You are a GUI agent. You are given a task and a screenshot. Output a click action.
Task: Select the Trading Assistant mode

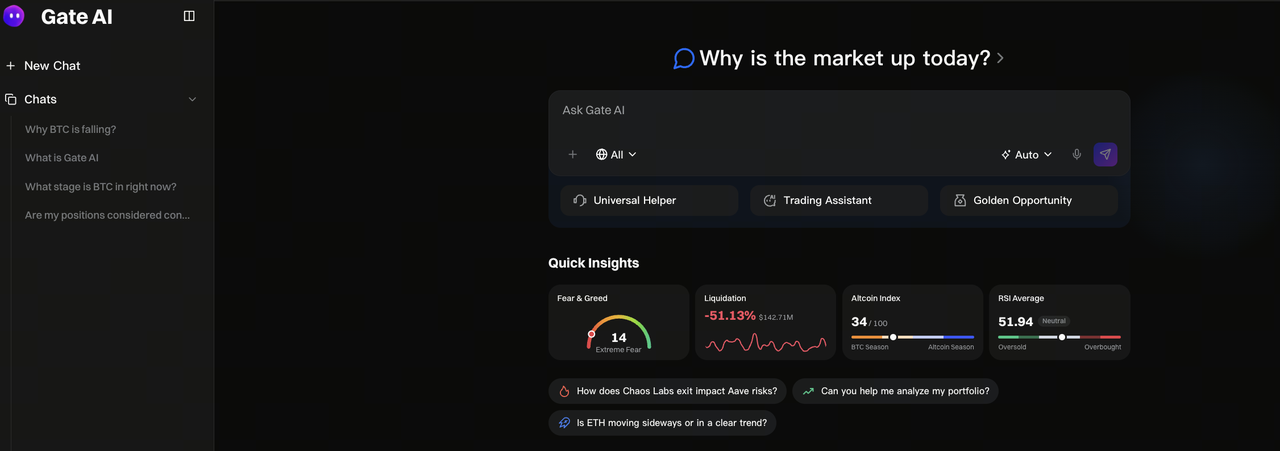coord(838,201)
